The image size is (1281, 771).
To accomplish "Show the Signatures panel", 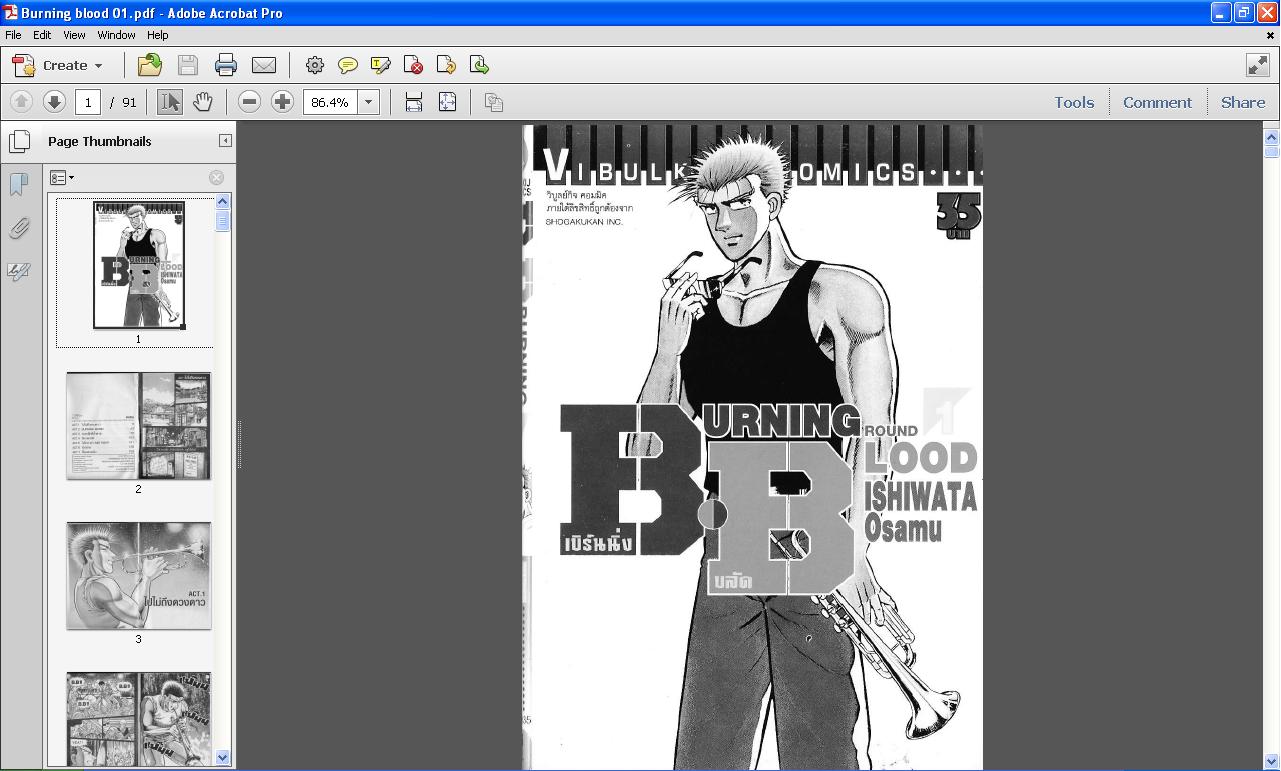I will 18,271.
